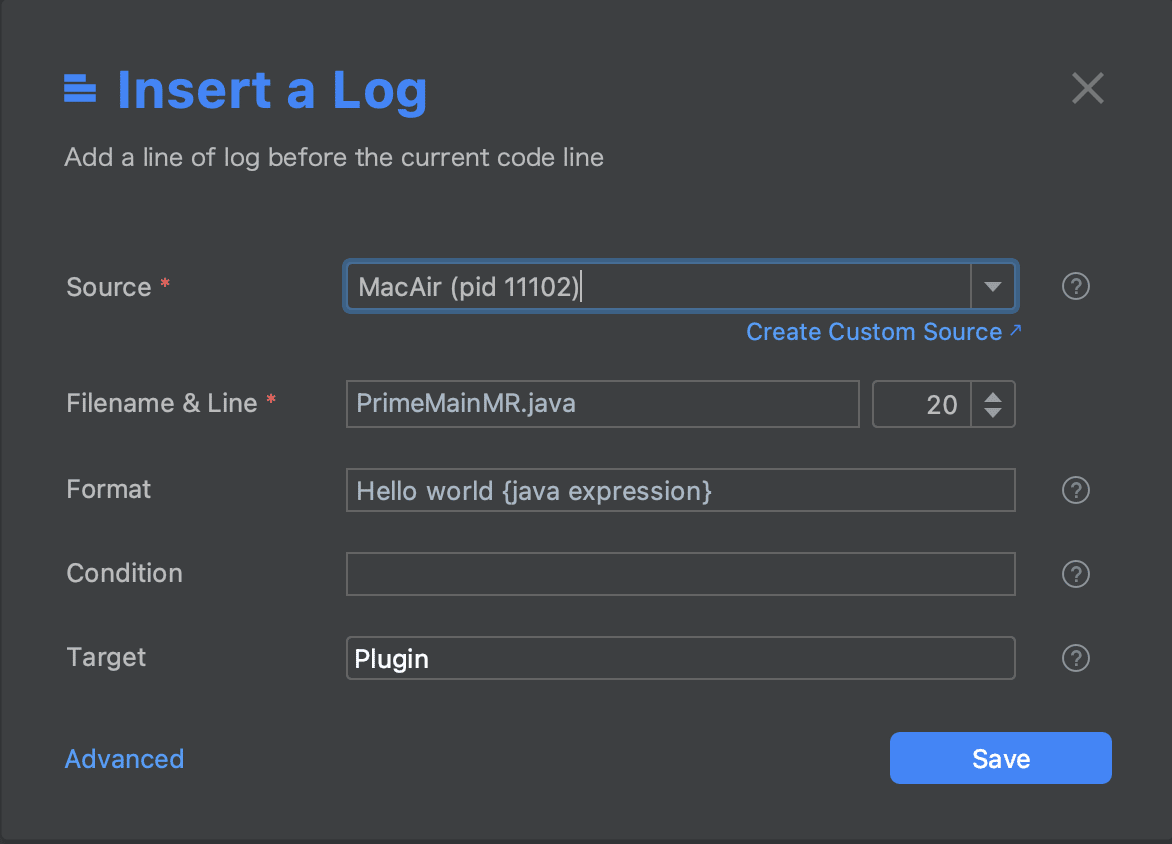Click the filename field containing PrimeMainMR.java
The image size is (1172, 844).
pyautogui.click(x=602, y=404)
